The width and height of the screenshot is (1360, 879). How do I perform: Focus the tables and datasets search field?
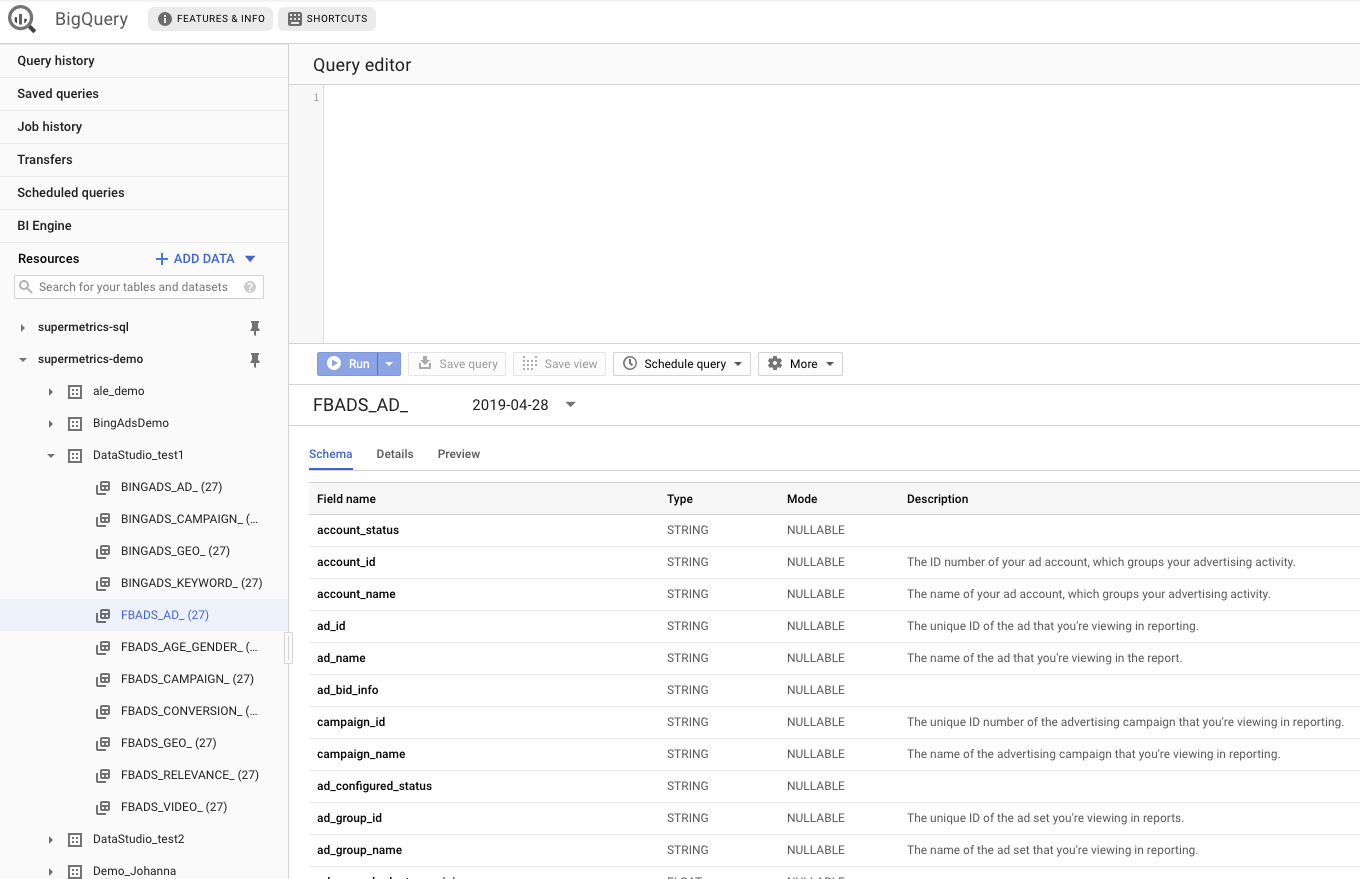[x=139, y=287]
